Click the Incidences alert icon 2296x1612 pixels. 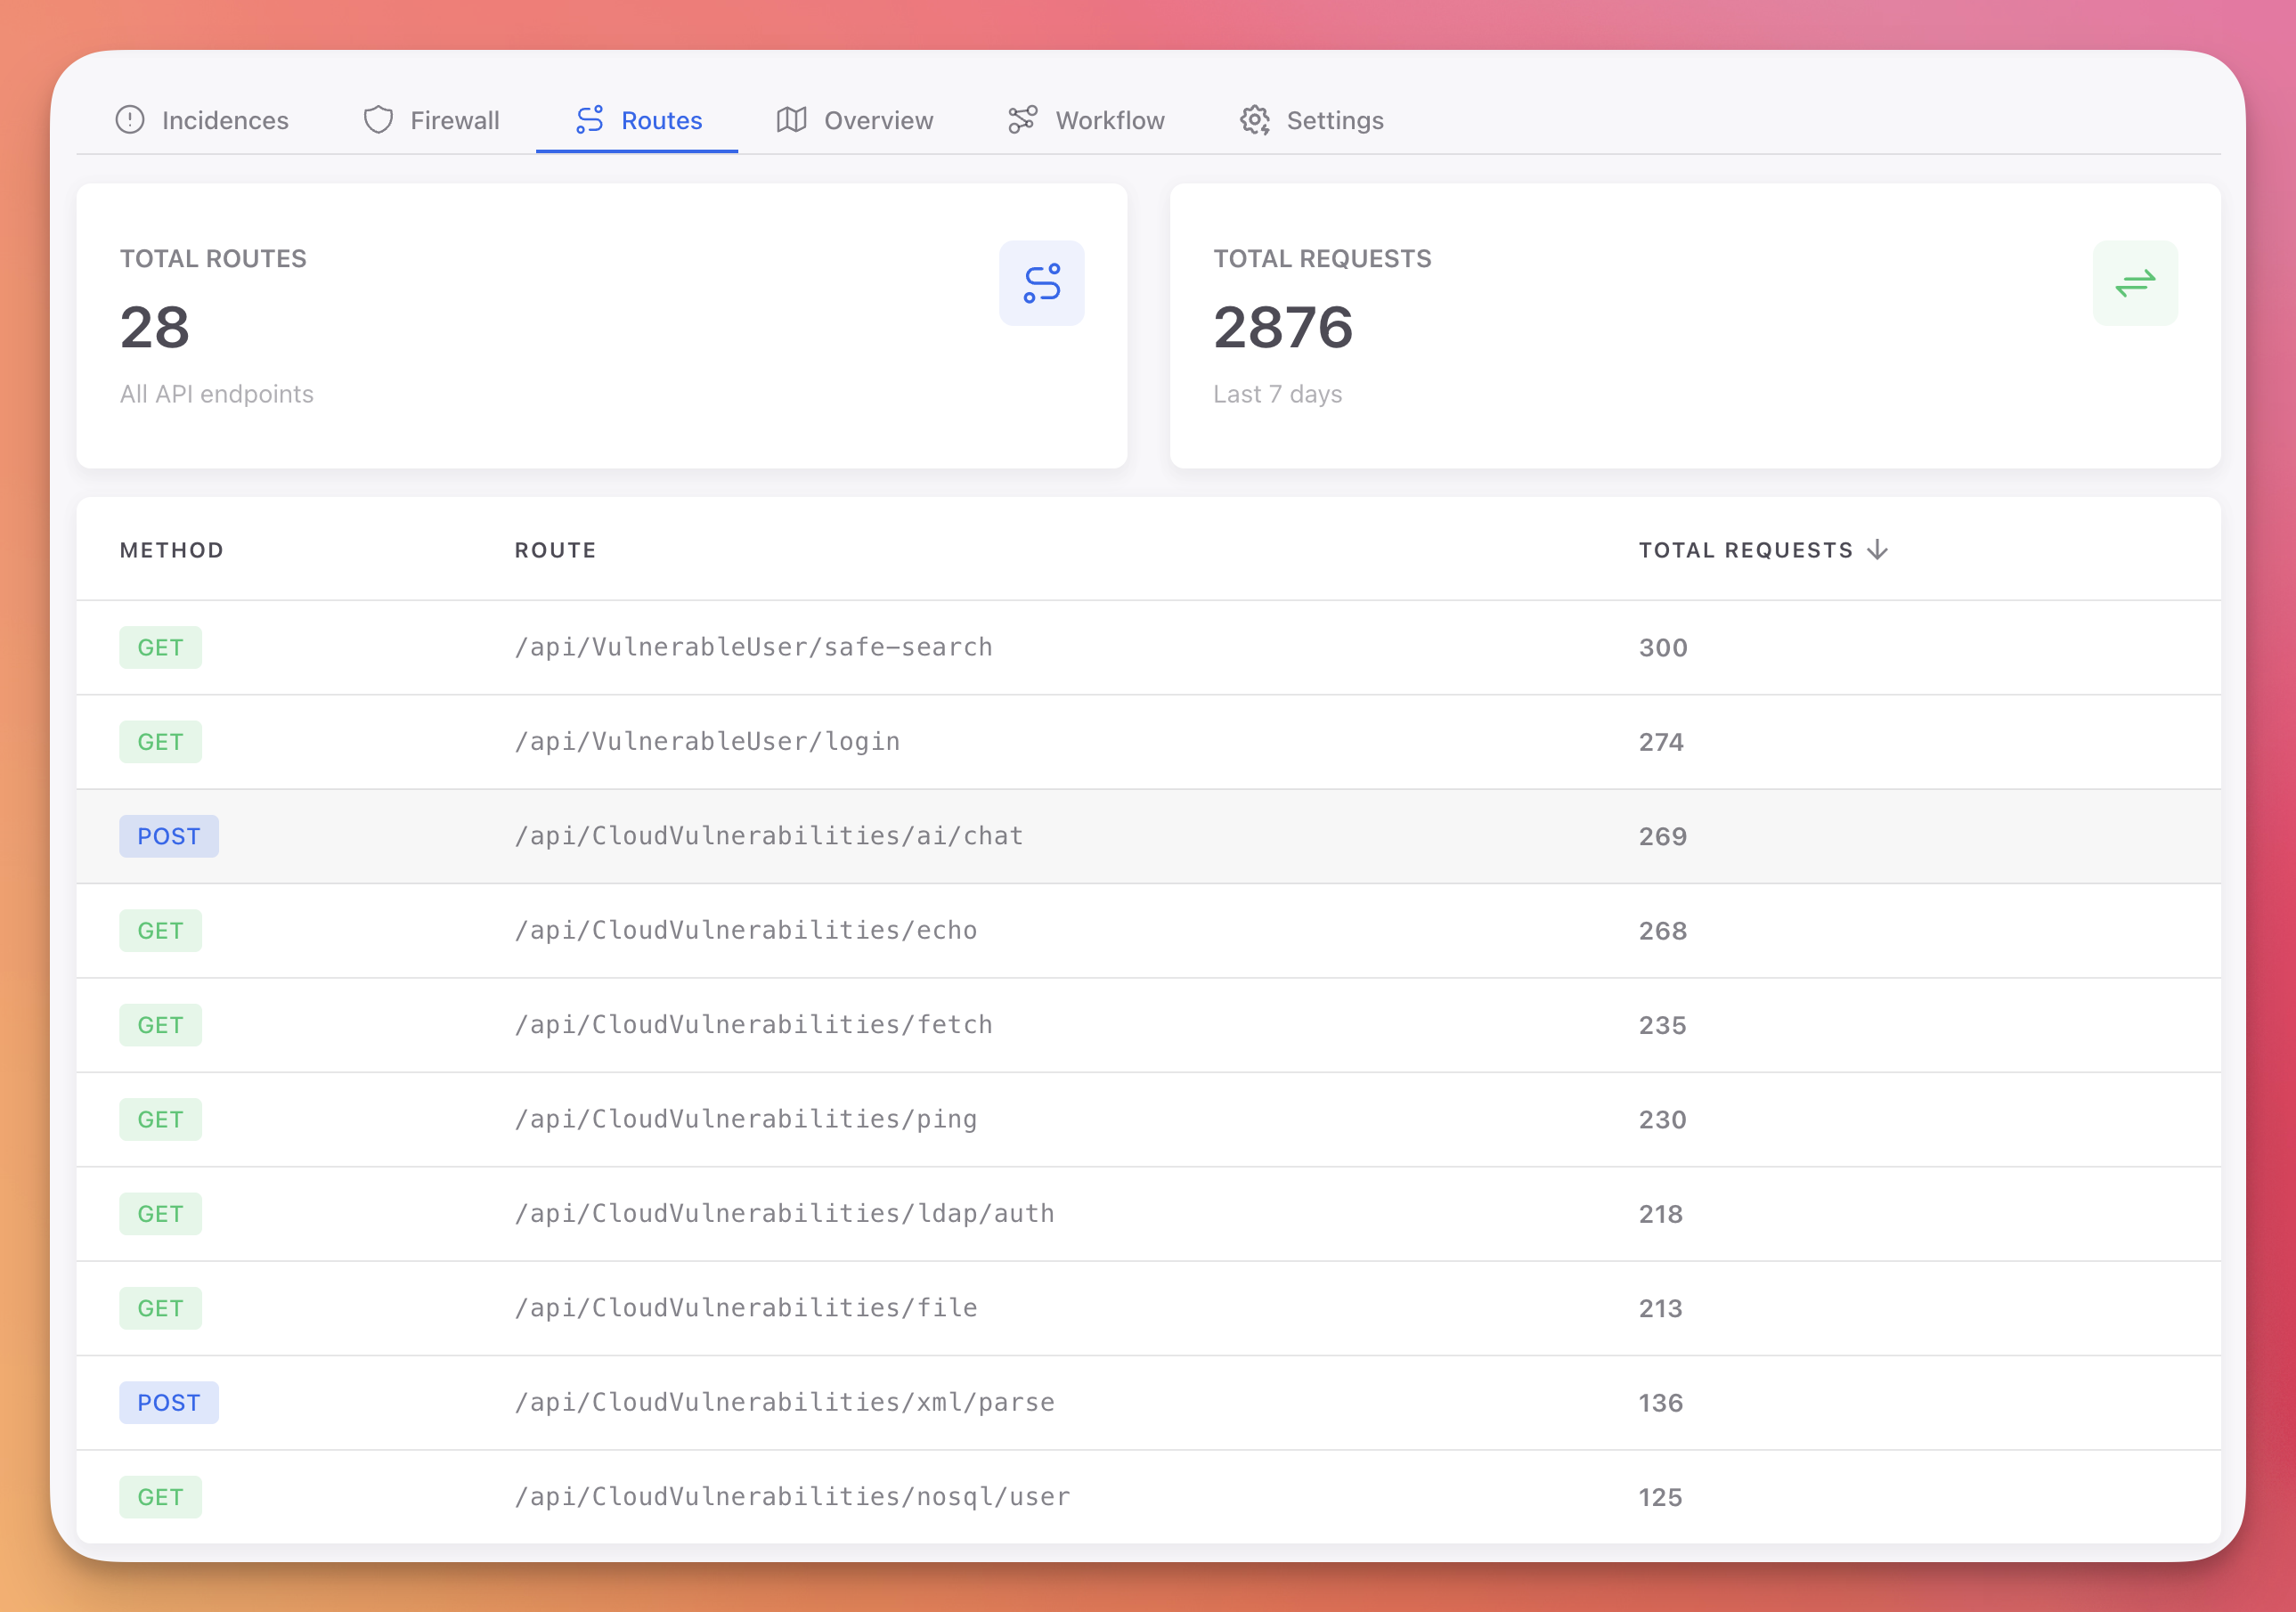click(131, 120)
